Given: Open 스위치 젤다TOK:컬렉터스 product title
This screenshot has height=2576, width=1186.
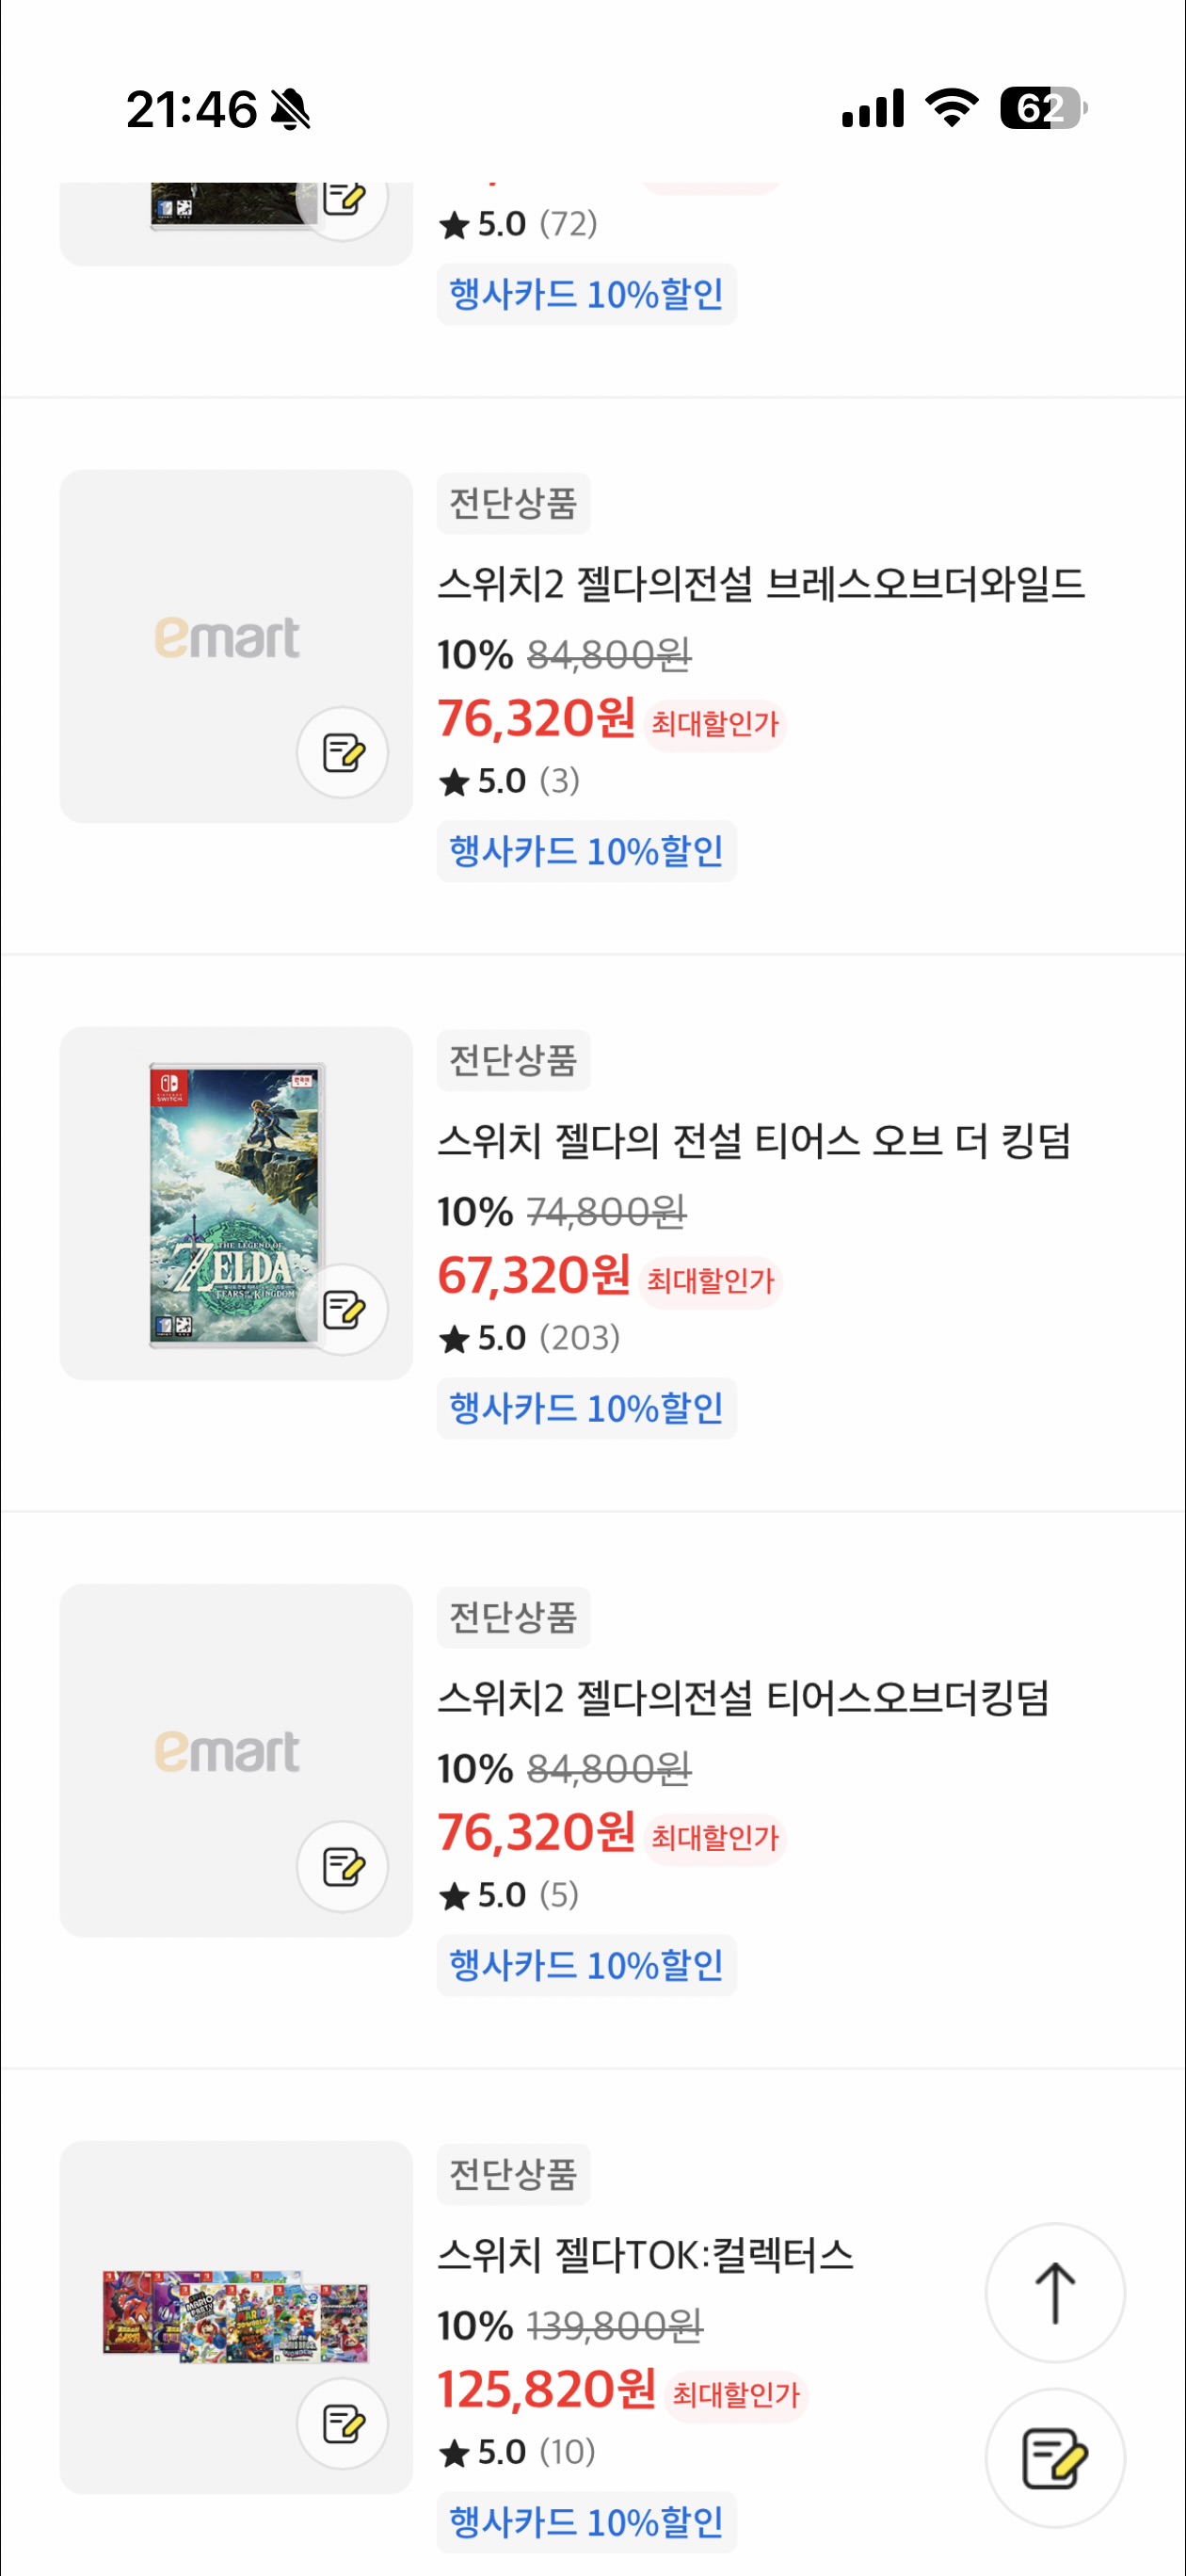Looking at the screenshot, I should [645, 2254].
